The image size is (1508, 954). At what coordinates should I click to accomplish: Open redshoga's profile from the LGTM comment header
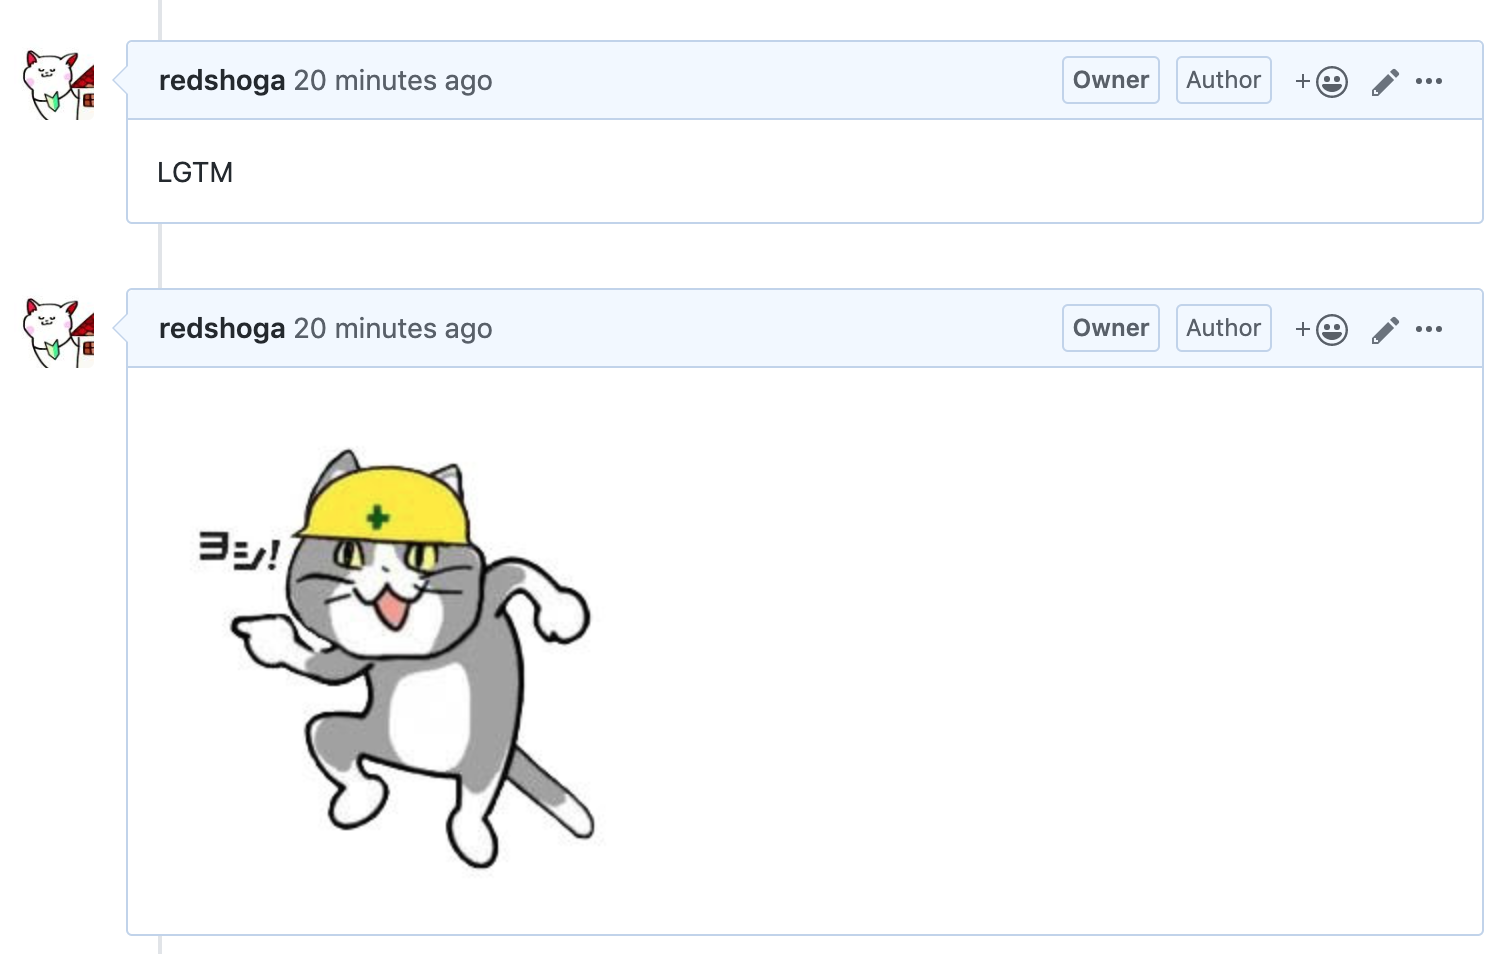pos(222,80)
